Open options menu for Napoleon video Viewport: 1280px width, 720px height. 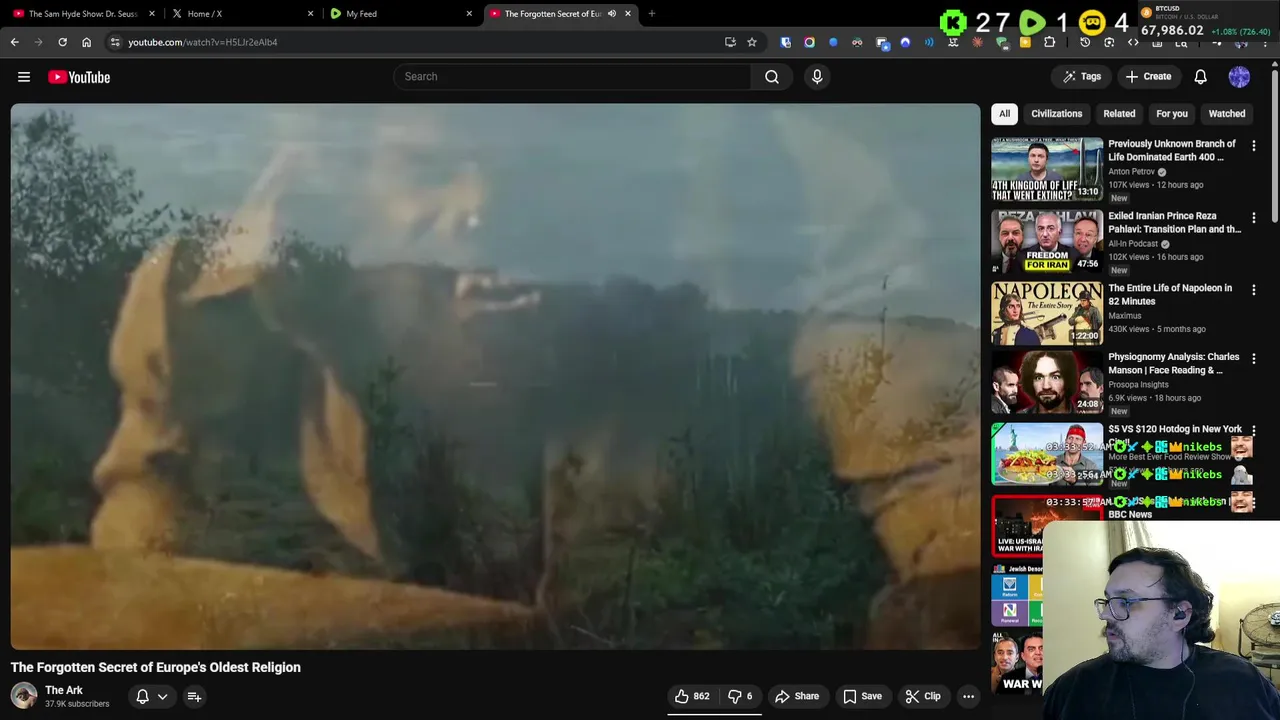(1253, 290)
